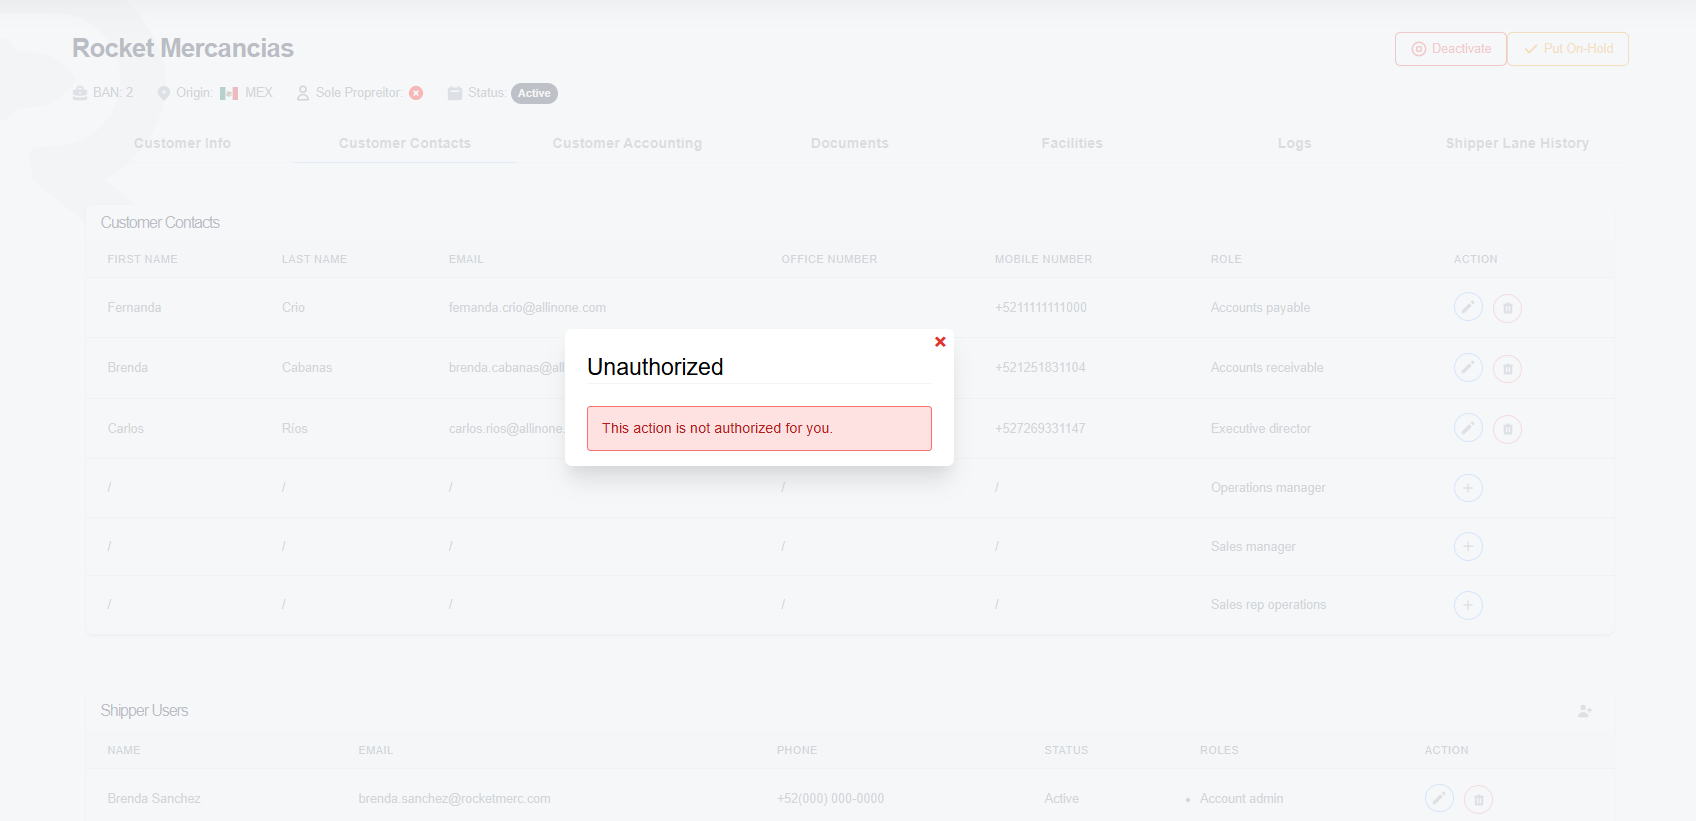Click phone +52(000) 000-0000
1696x821 pixels.
[x=830, y=798]
